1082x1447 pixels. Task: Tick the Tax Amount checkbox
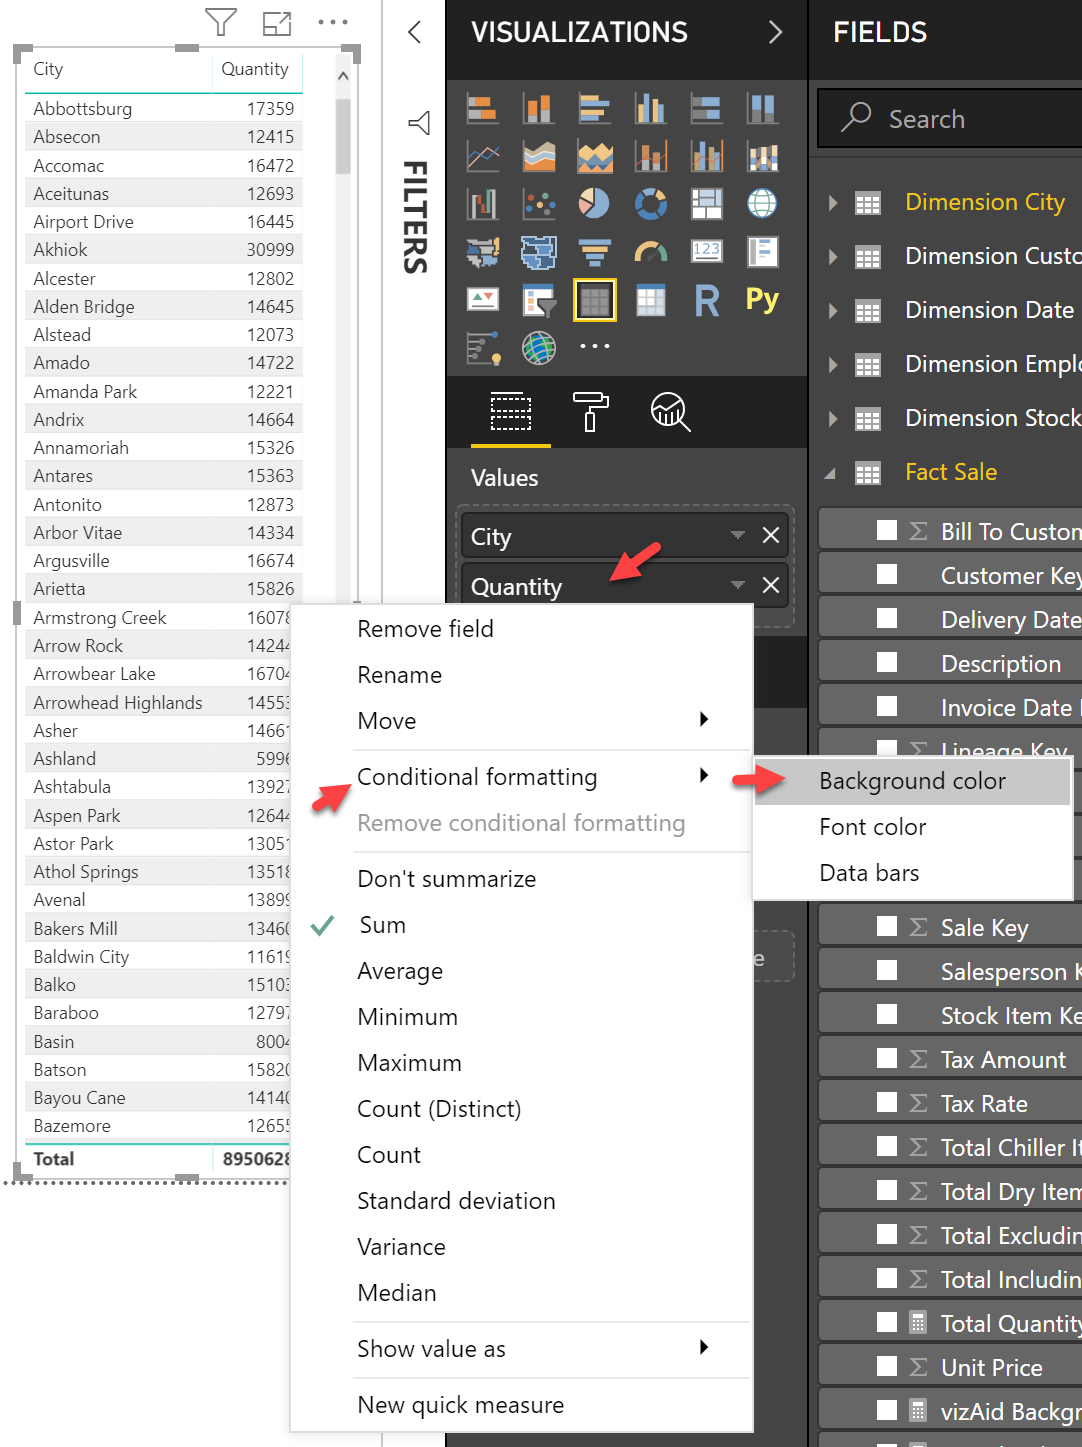tap(887, 1058)
